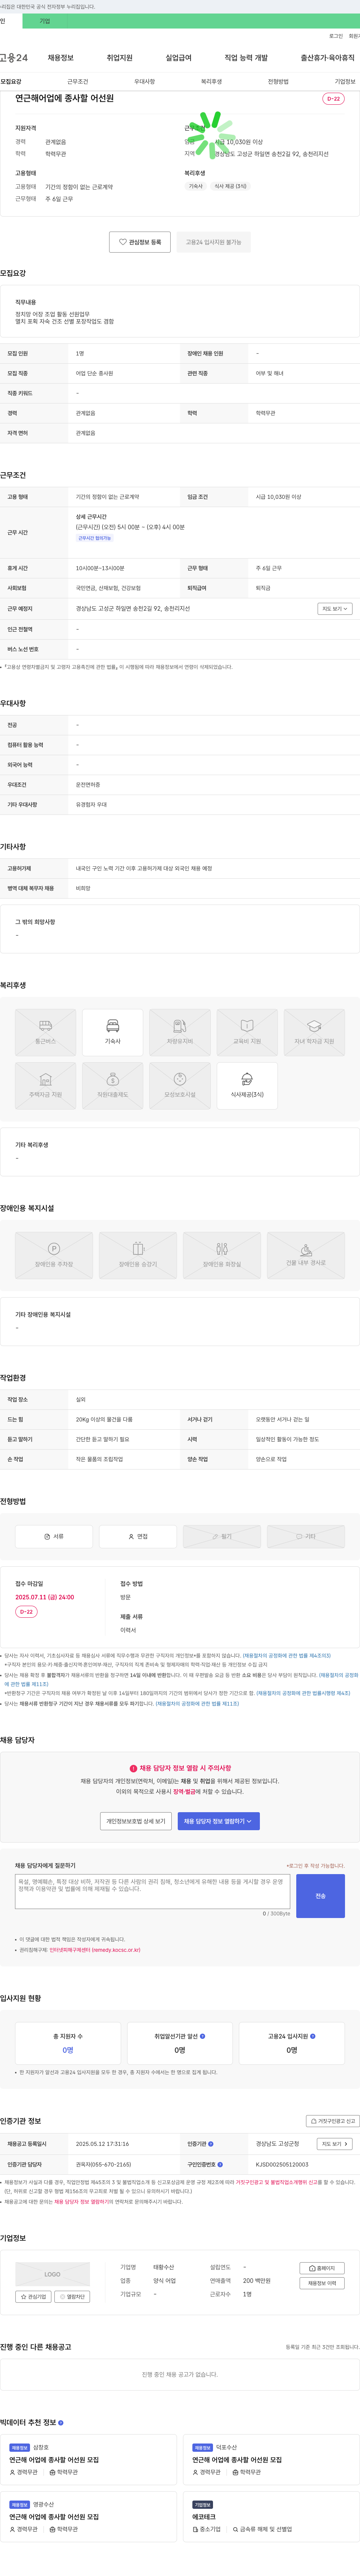Open the 채용정보 이력 button

click(322, 2283)
